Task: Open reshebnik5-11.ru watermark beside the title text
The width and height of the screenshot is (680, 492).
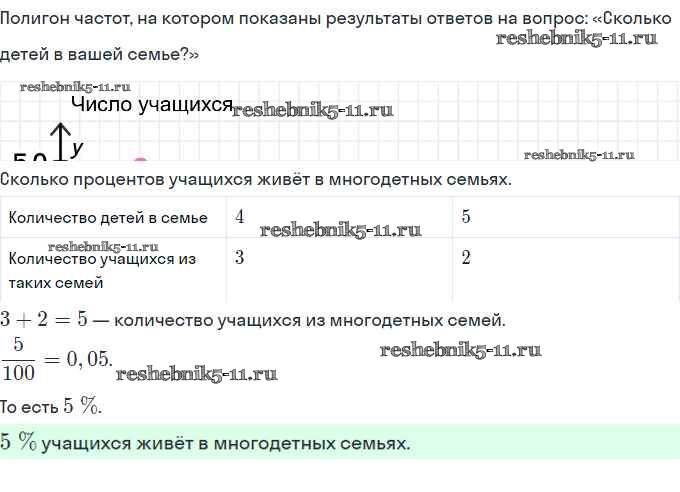Action: [576, 39]
